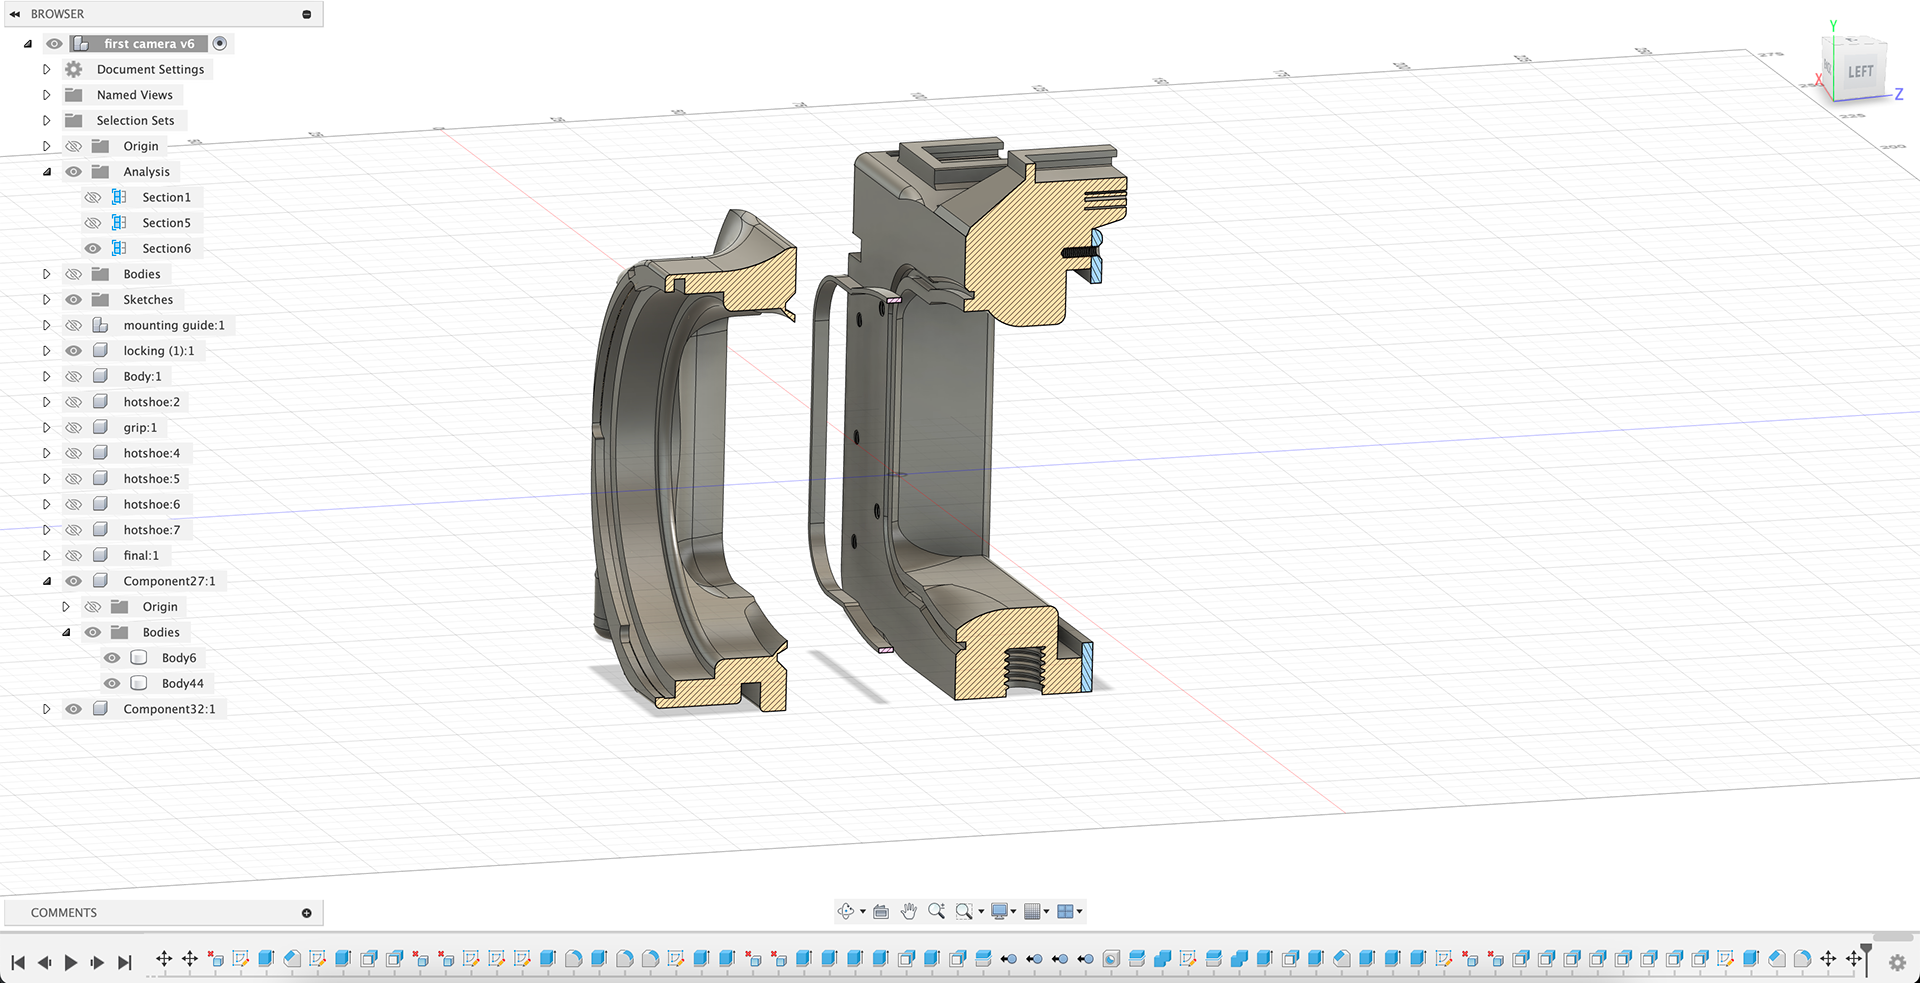Collapse the Analysis folder
The width and height of the screenshot is (1920, 983).
click(47, 172)
